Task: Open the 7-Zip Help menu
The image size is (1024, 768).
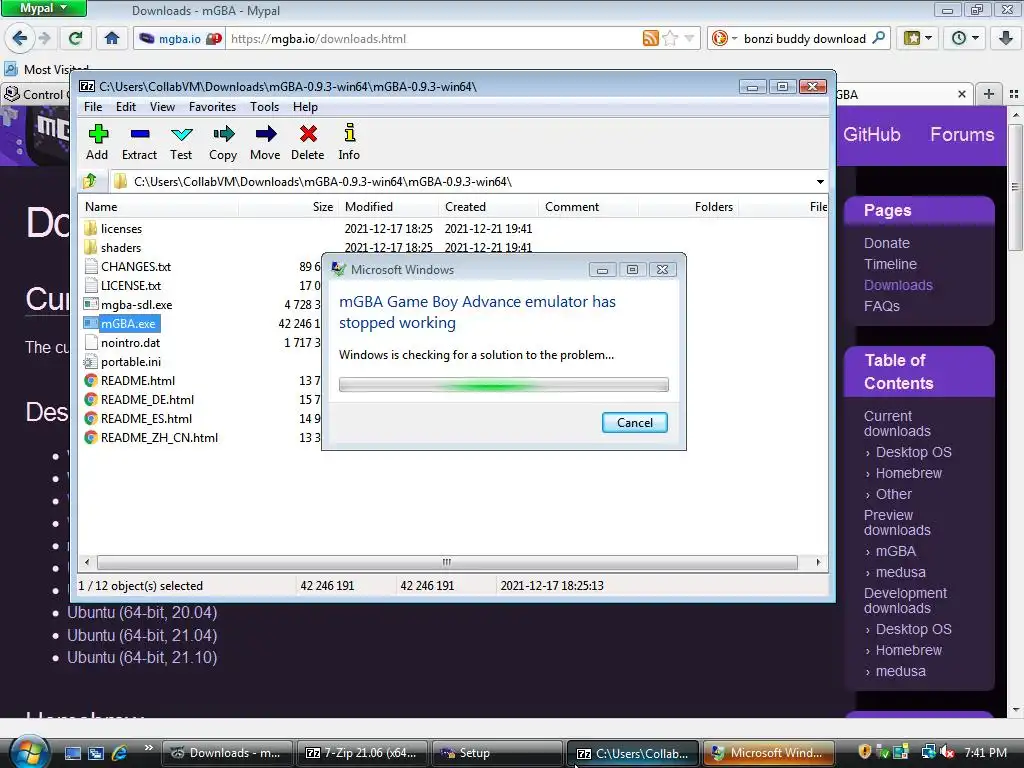Action: pyautogui.click(x=305, y=106)
